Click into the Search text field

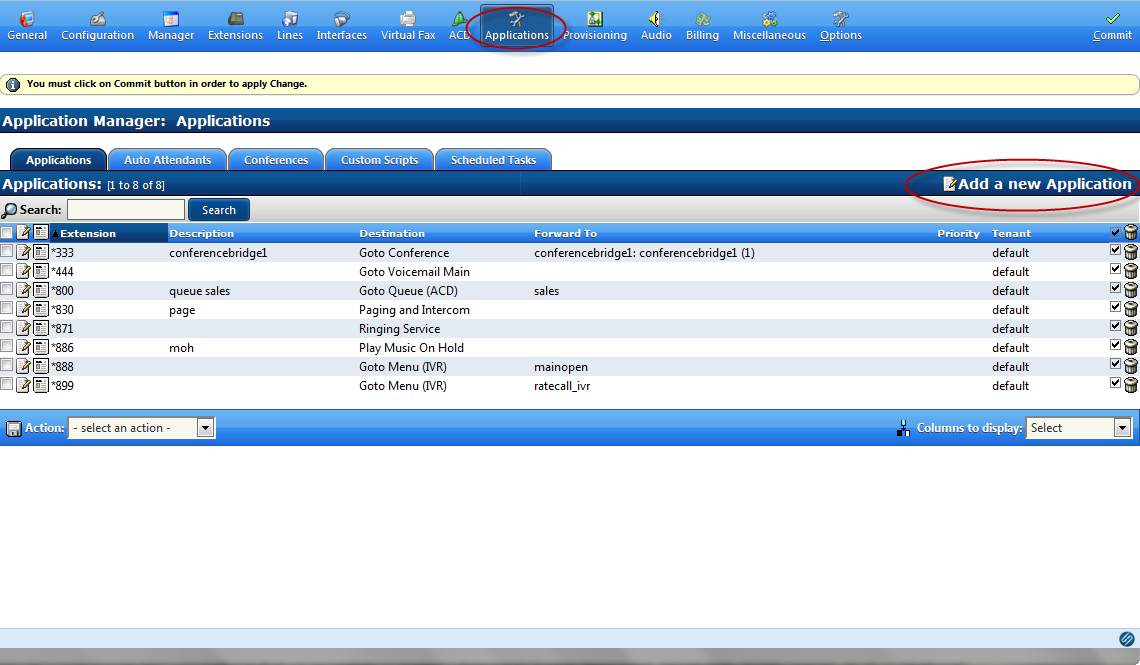click(x=126, y=210)
